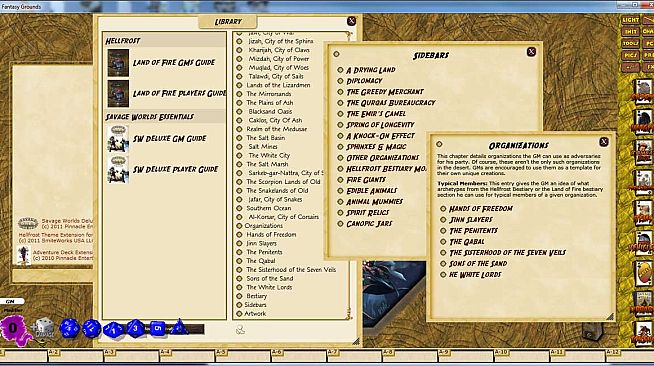Click hotkey slot A-5 in bottom bar
The height and width of the screenshot is (366, 654).
point(243,356)
